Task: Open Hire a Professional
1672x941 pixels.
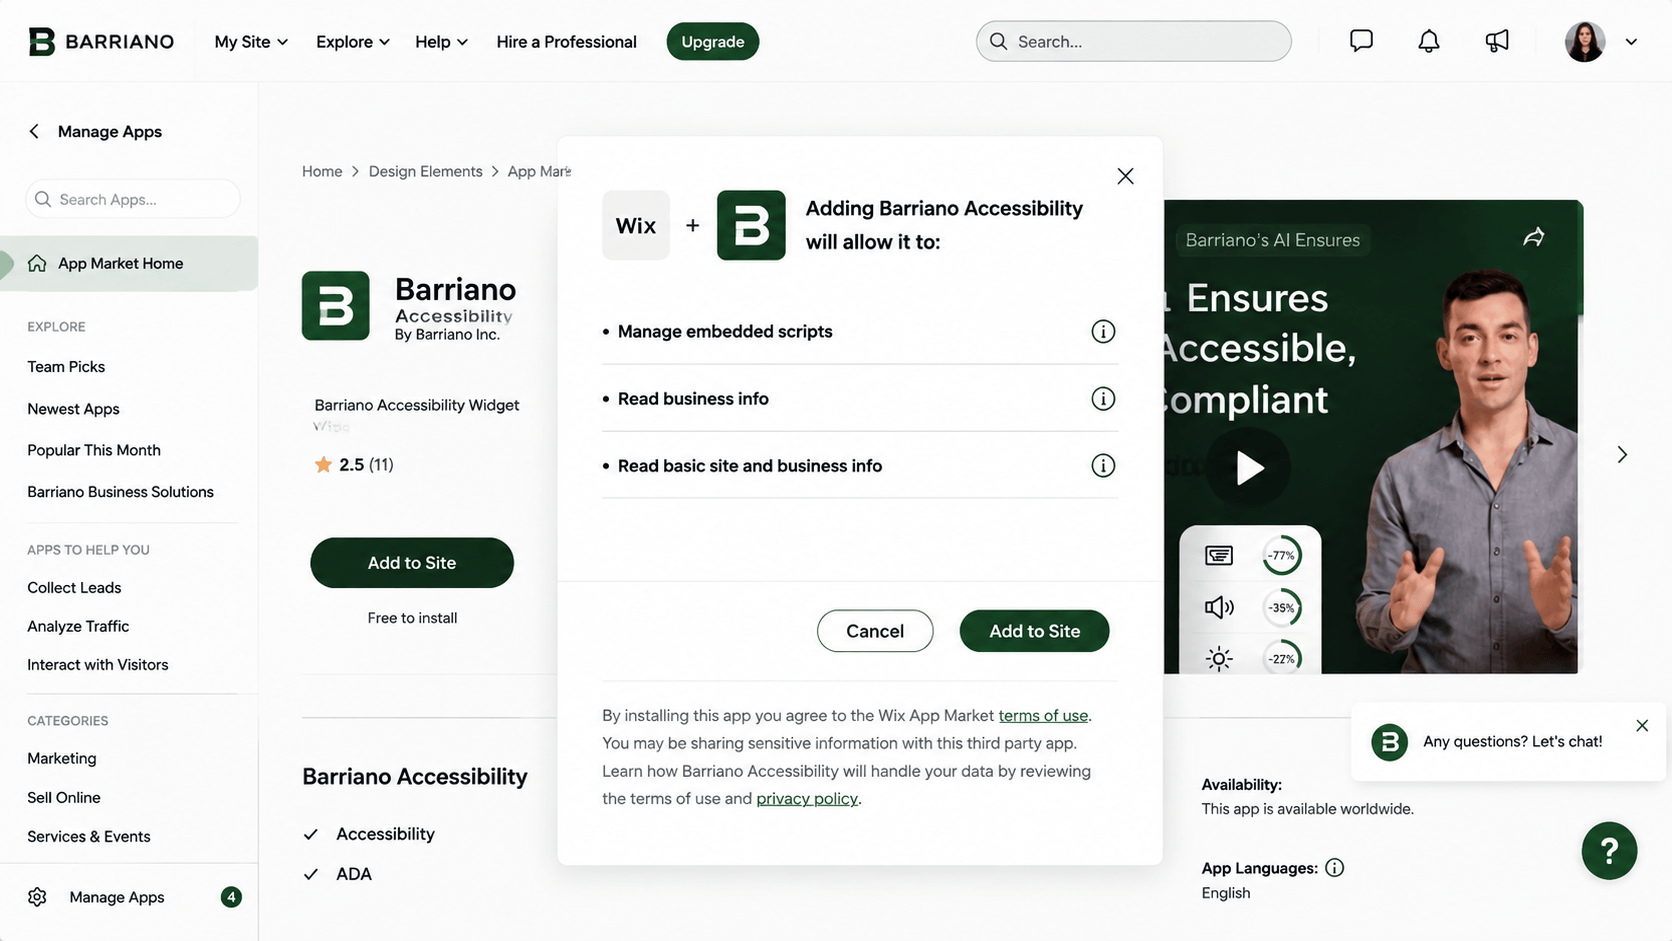Action: pyautogui.click(x=566, y=41)
